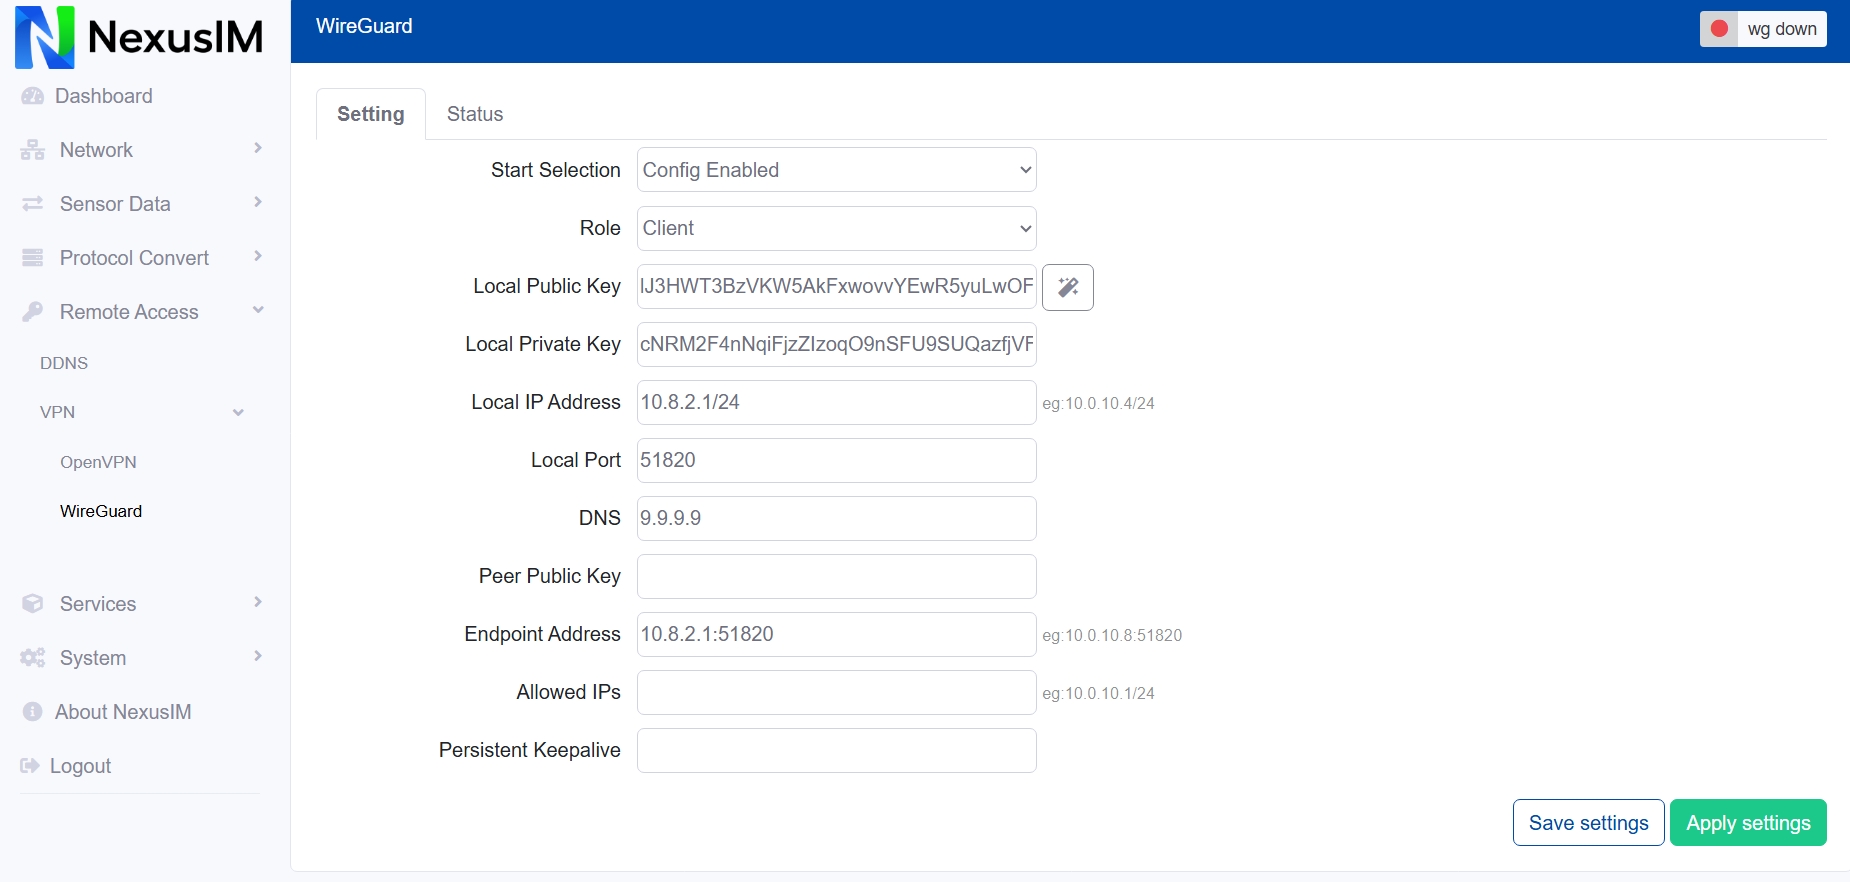Viewport: 1850px width, 882px height.
Task: Click the eg:10.0.10.8:51820 hint text
Action: pyautogui.click(x=1112, y=635)
